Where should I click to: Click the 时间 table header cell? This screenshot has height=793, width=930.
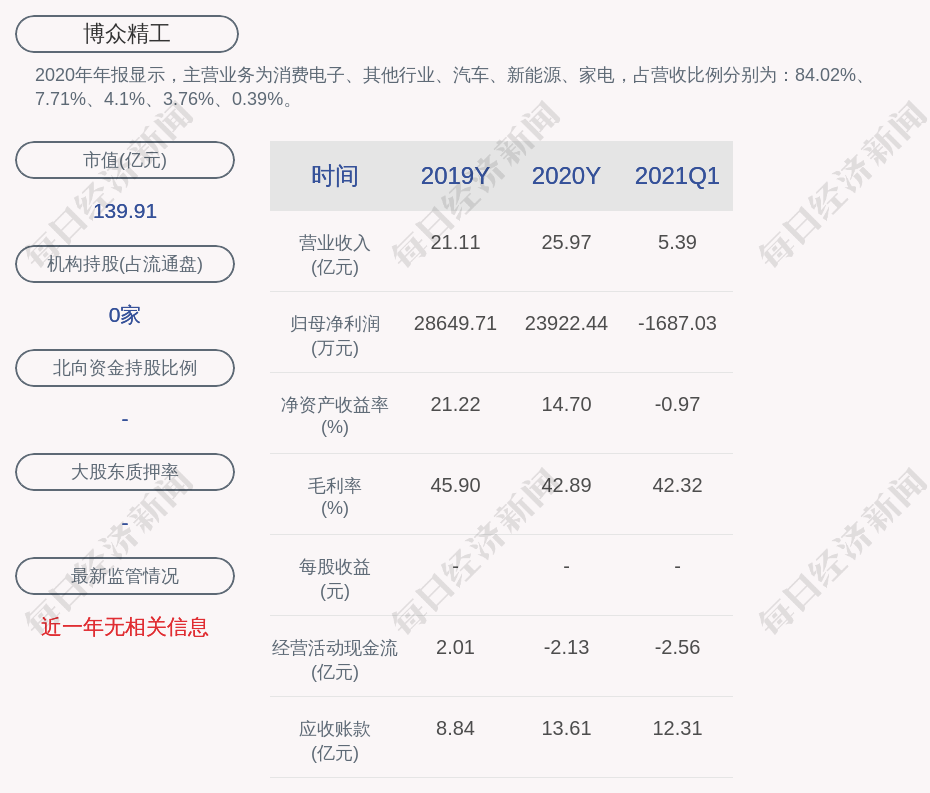coord(334,176)
